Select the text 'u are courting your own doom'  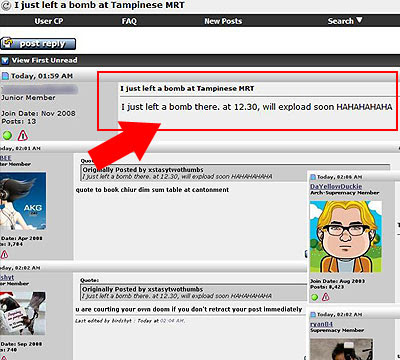point(123,309)
